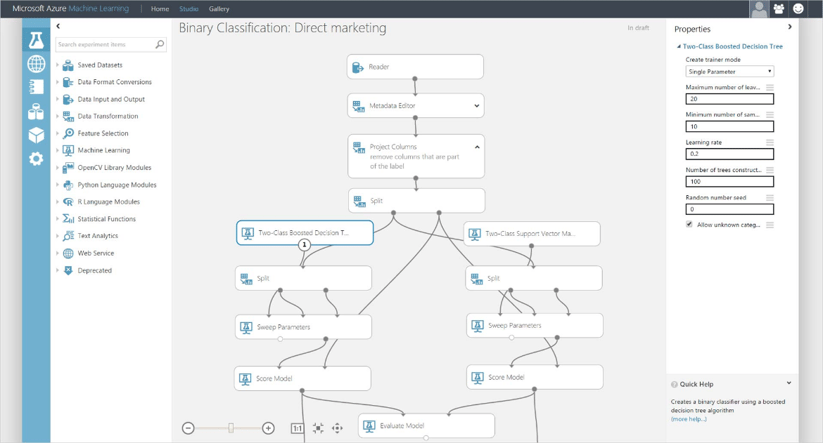Screen dimensions: 823x443
Task: Click the zoom out minus button
Action: (188, 428)
